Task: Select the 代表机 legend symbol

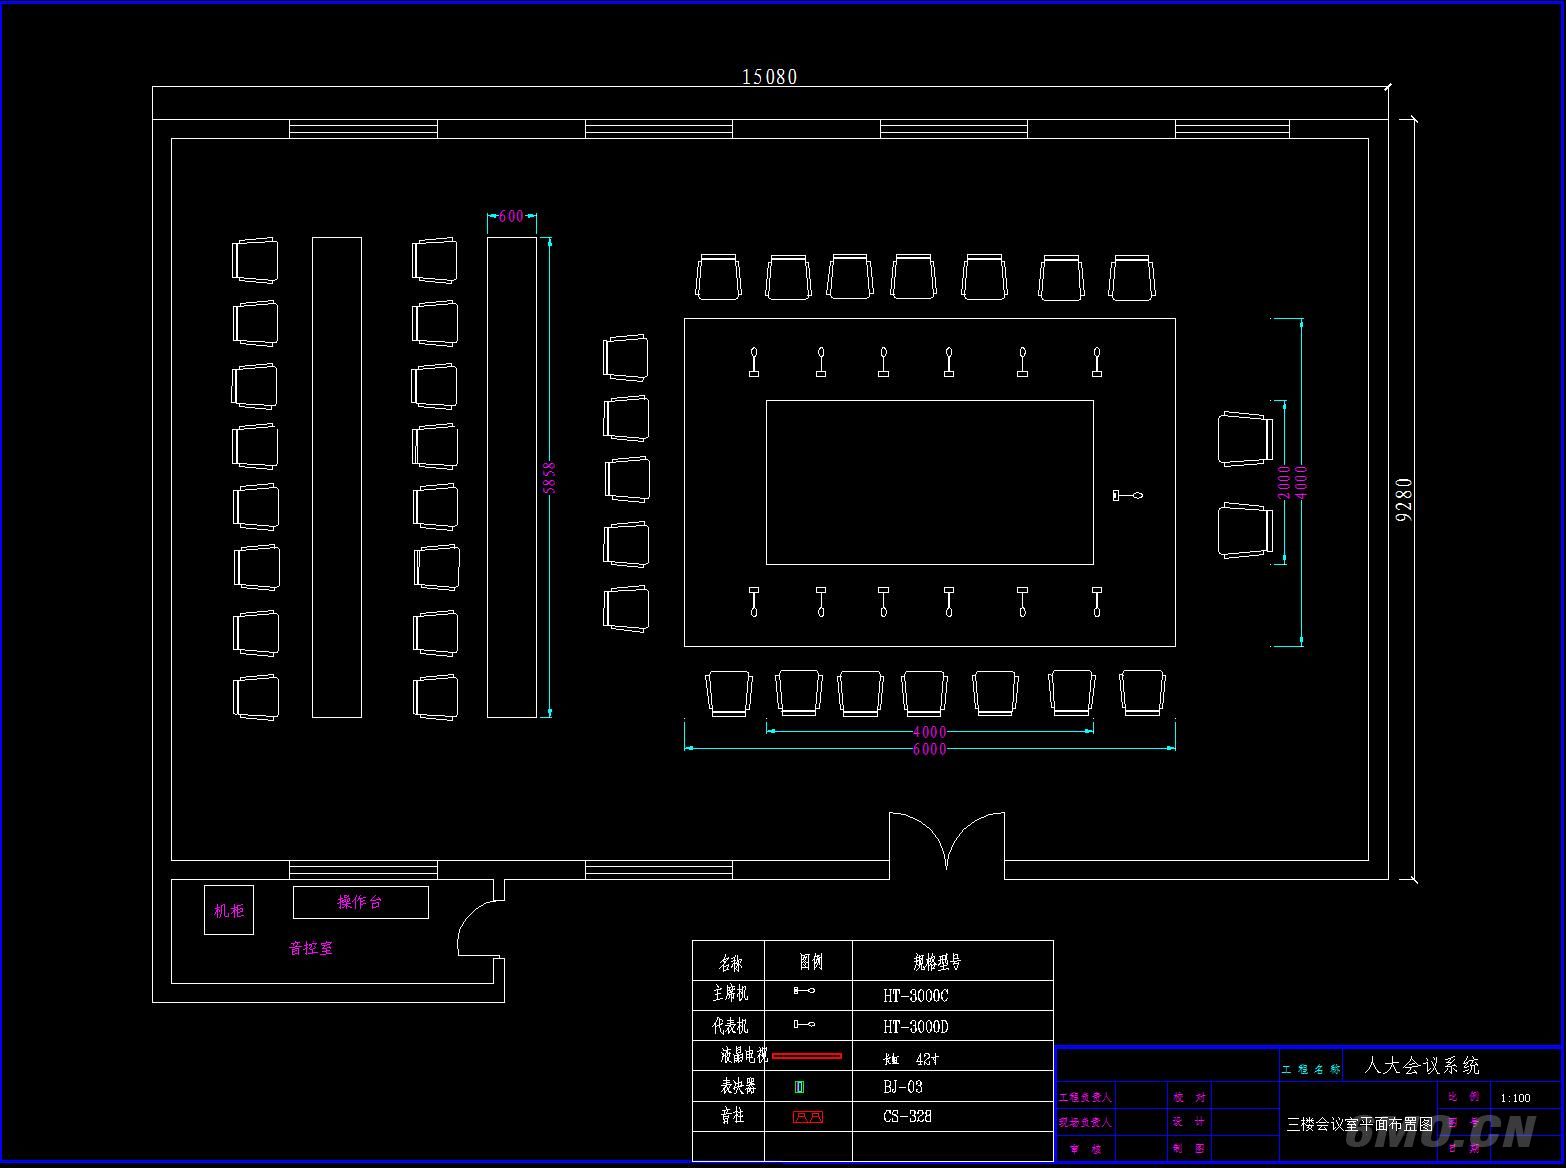Action: (804, 1024)
